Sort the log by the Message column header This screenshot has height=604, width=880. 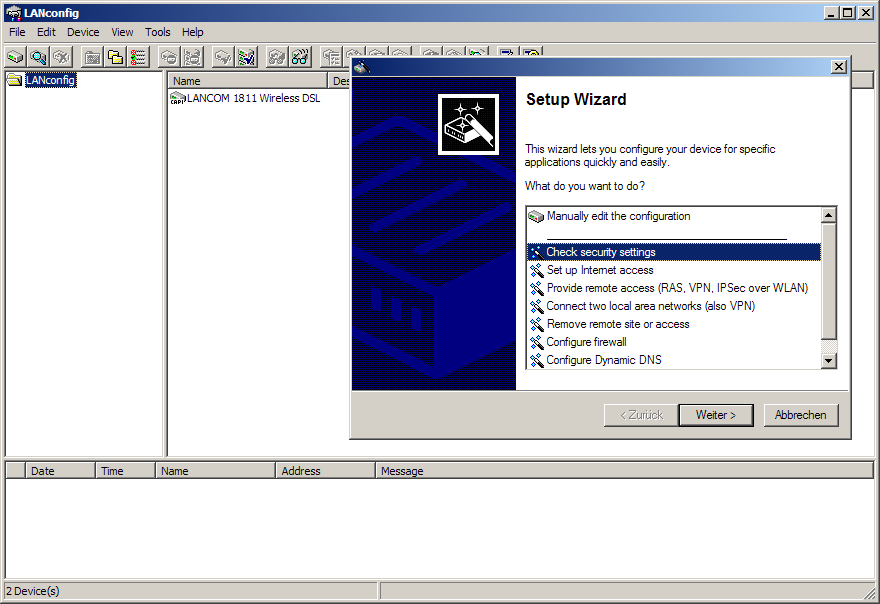click(x=402, y=471)
